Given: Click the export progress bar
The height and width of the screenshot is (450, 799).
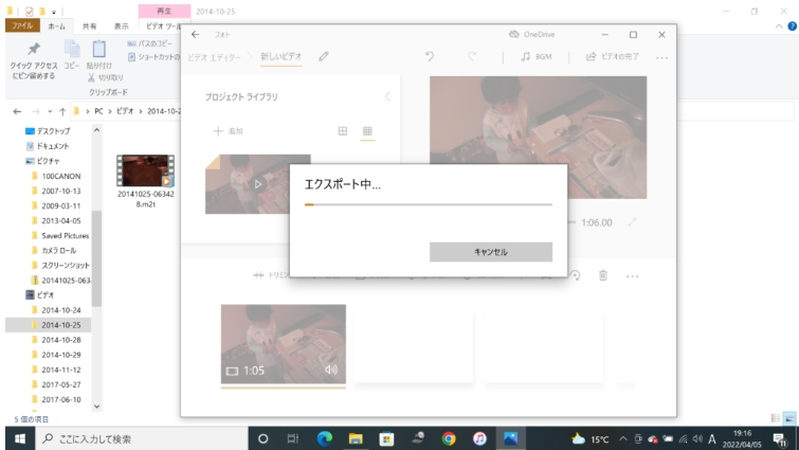Looking at the screenshot, I should 428,204.
